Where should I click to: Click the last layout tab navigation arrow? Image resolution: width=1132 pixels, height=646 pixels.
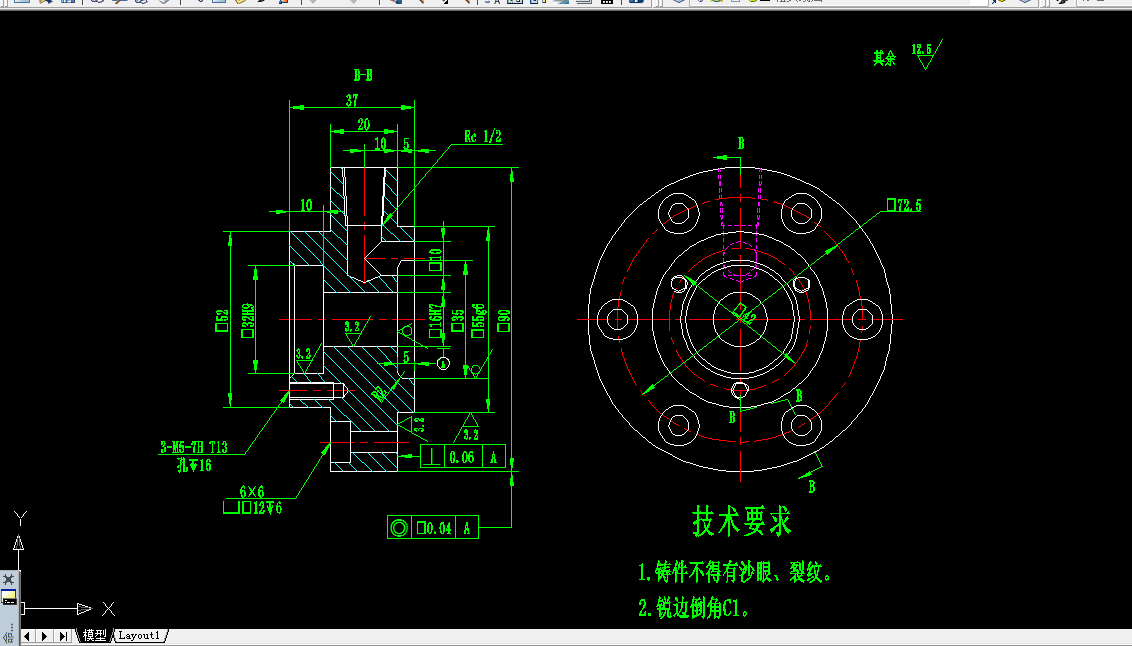[x=61, y=635]
